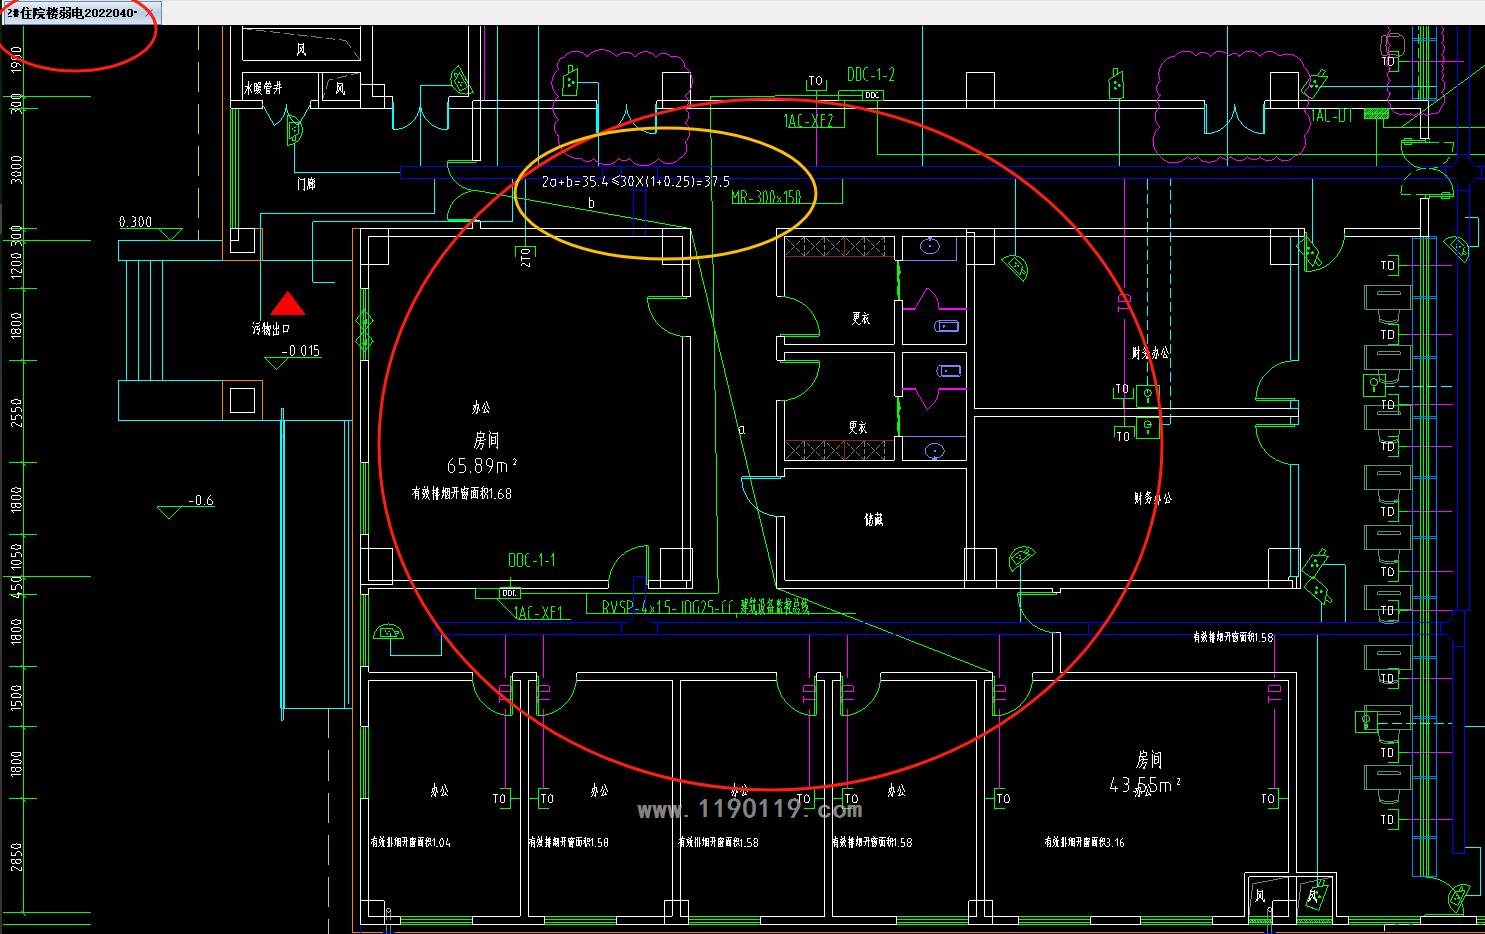Select the DDC-1-1 label
This screenshot has width=1485, height=934.
pos(532,560)
